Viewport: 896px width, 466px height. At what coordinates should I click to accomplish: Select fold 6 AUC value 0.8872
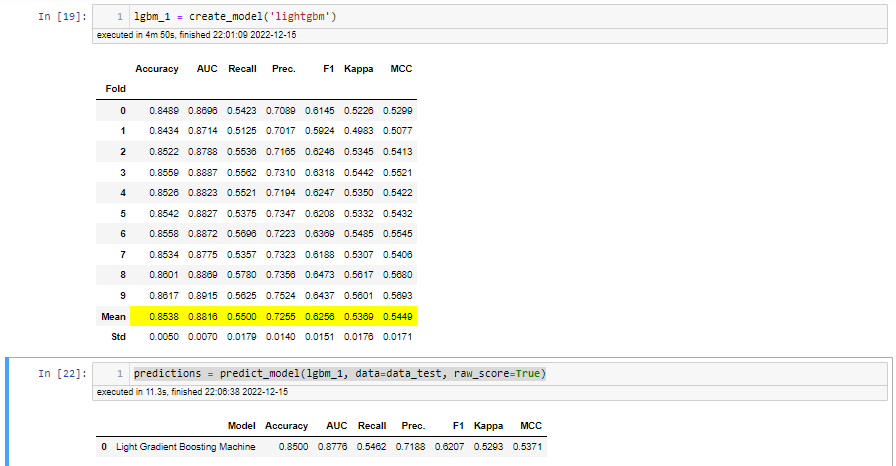pos(203,234)
